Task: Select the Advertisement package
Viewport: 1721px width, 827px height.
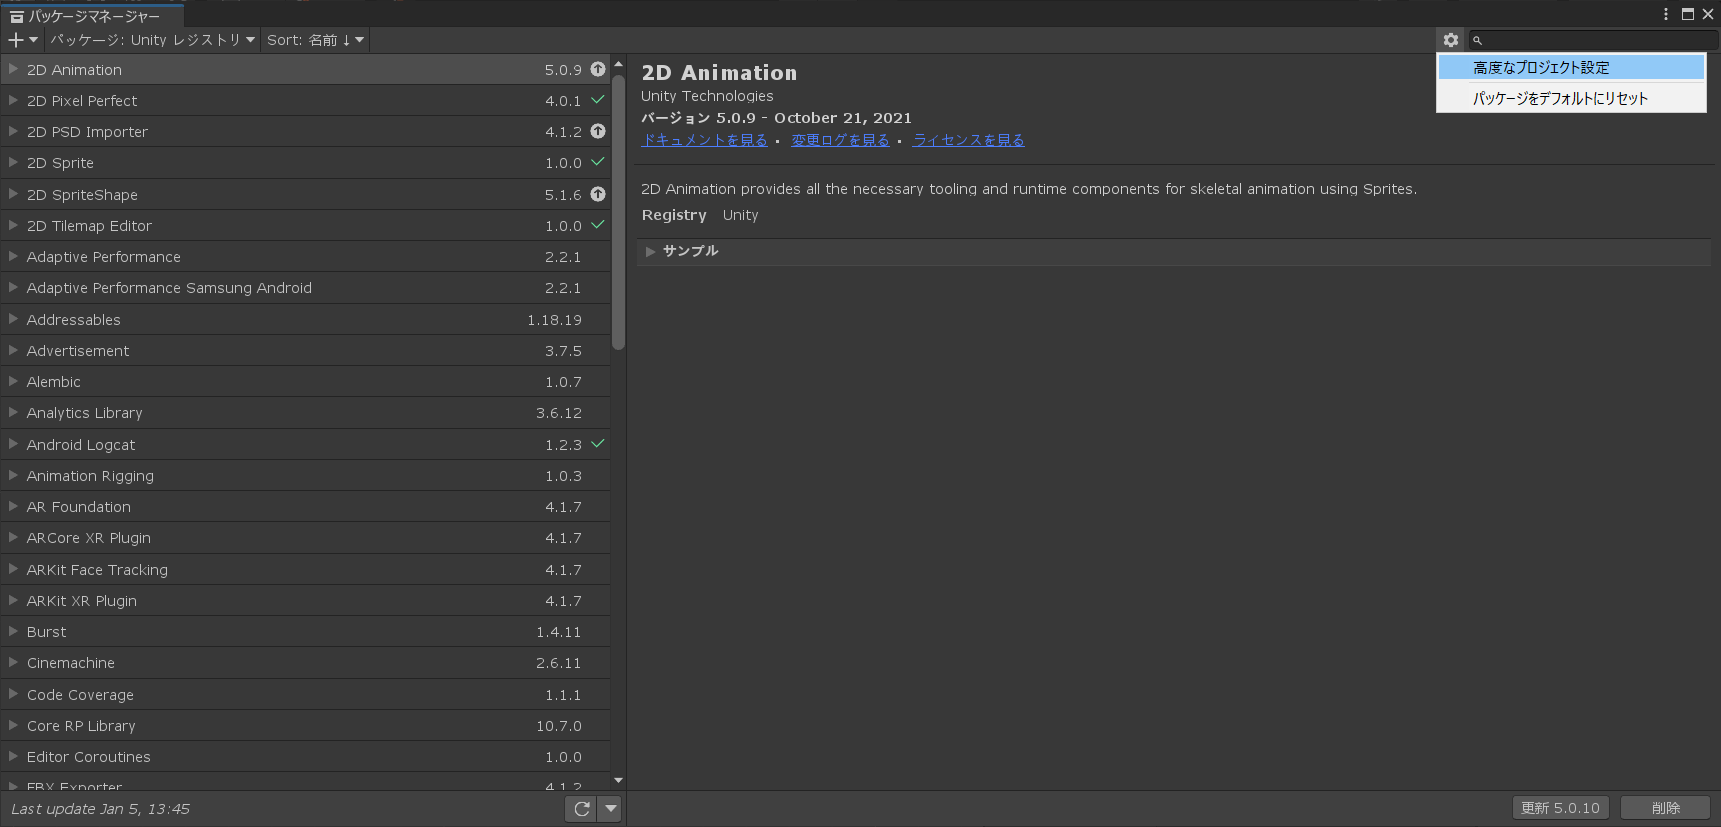Action: point(305,350)
